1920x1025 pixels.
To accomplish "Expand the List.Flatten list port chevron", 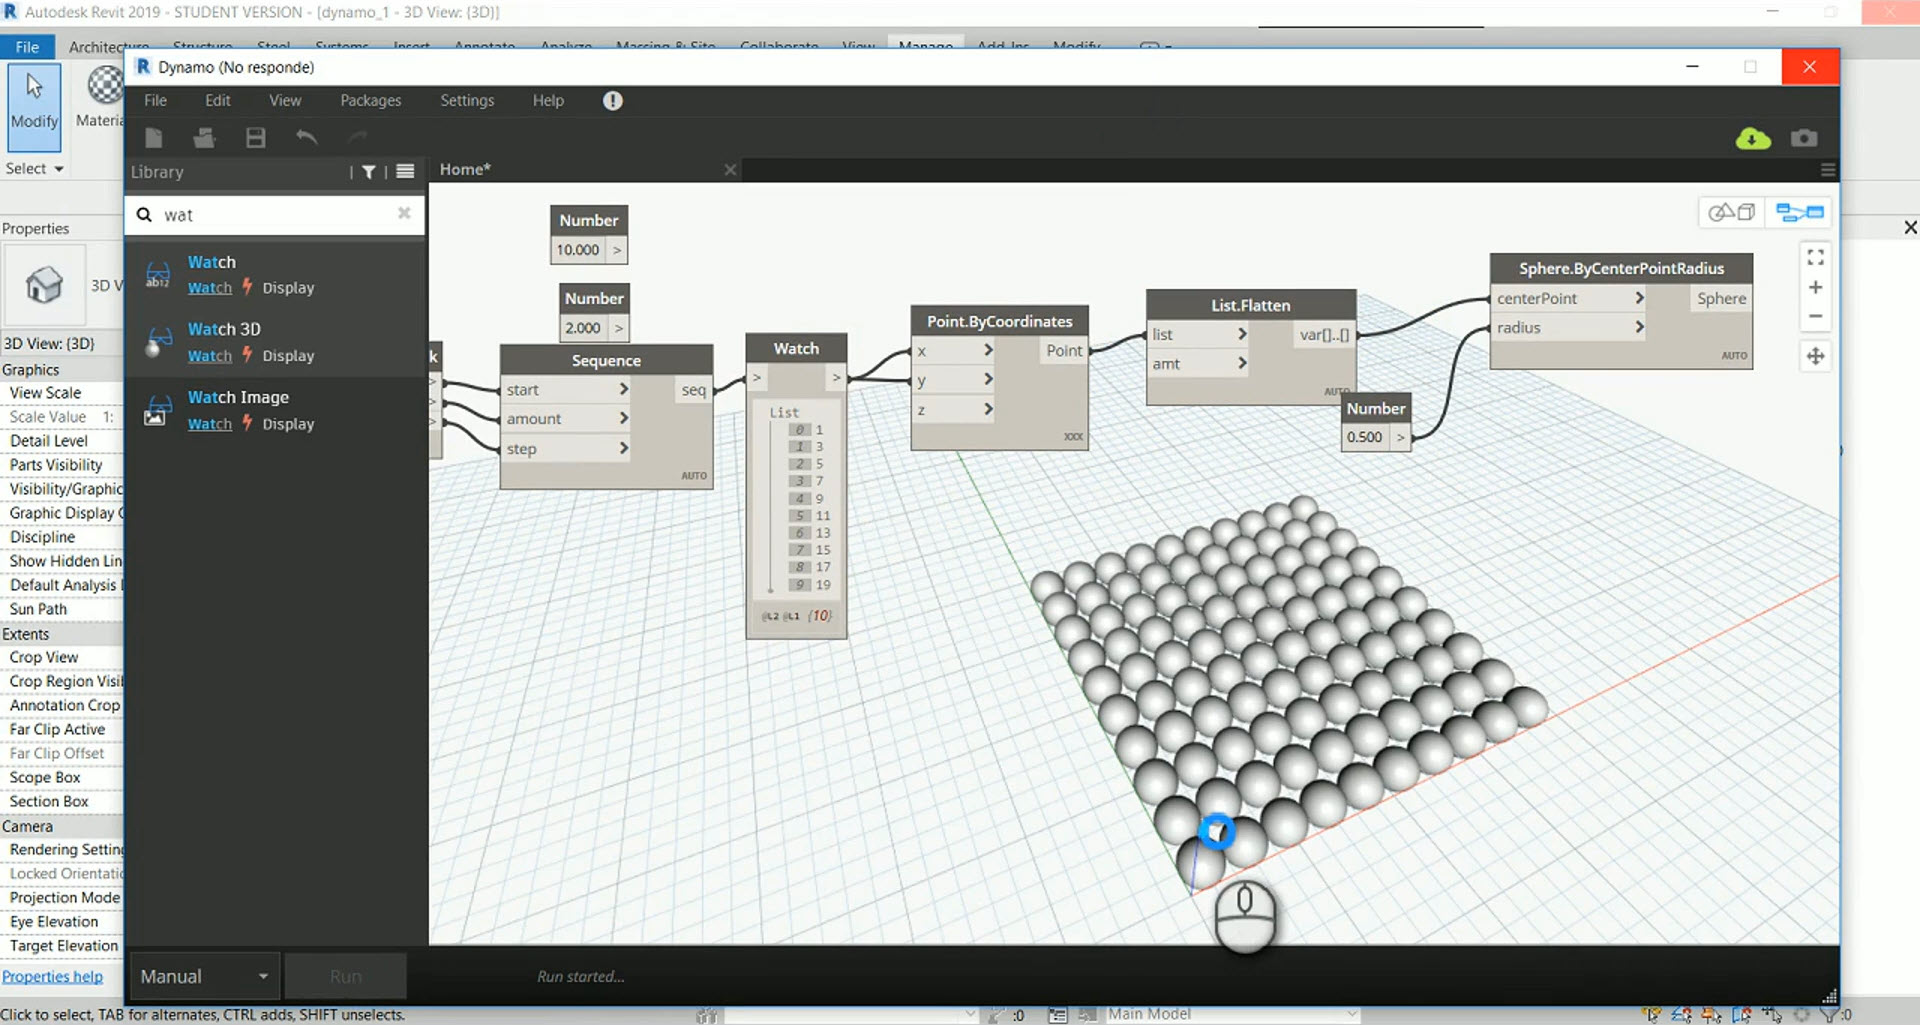I will 1242,334.
